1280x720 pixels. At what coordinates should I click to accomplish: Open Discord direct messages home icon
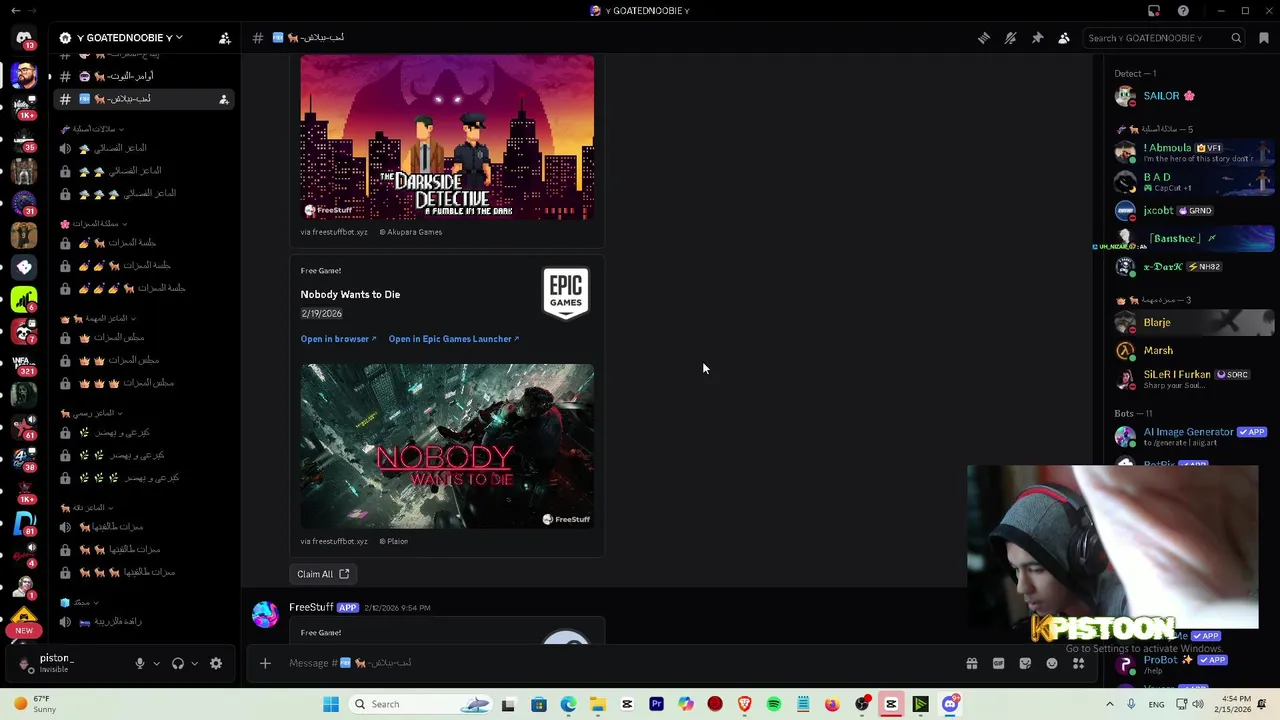(24, 38)
